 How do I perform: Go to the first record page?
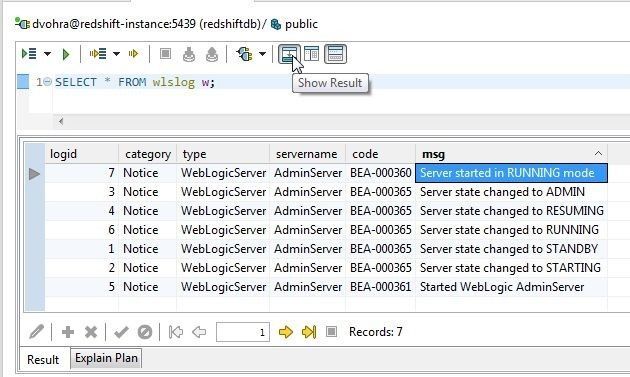tap(176, 332)
